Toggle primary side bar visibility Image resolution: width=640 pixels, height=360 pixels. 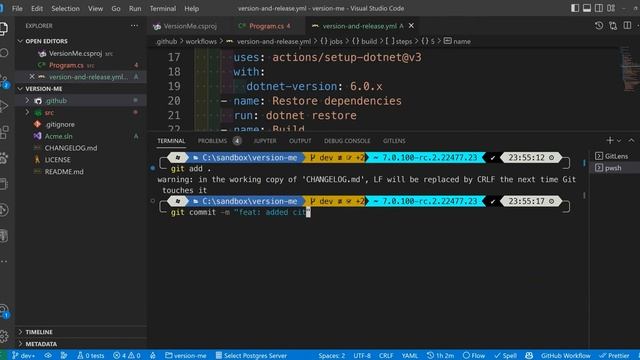coord(575,8)
